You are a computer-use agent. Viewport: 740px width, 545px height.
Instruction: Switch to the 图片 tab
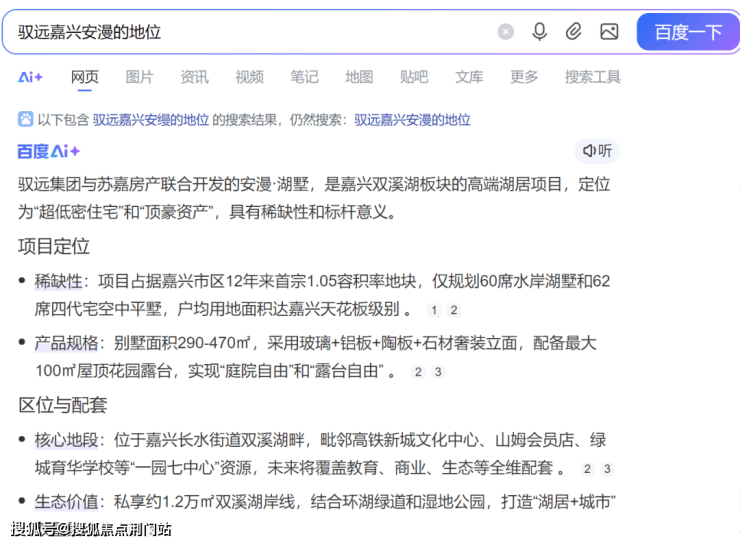pos(140,77)
